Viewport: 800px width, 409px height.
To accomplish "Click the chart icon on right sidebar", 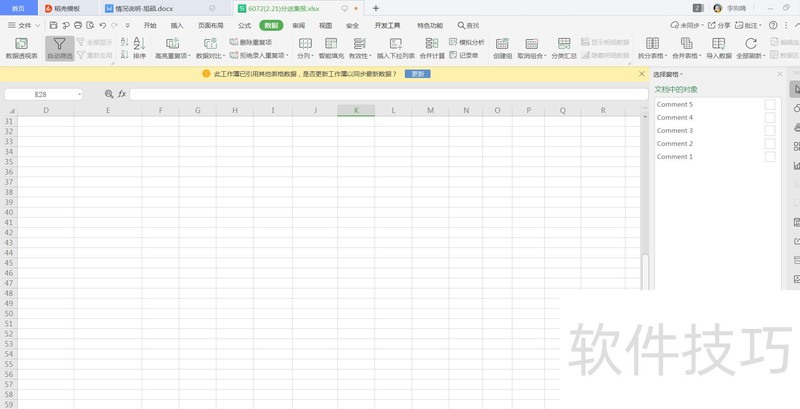I will [x=796, y=165].
